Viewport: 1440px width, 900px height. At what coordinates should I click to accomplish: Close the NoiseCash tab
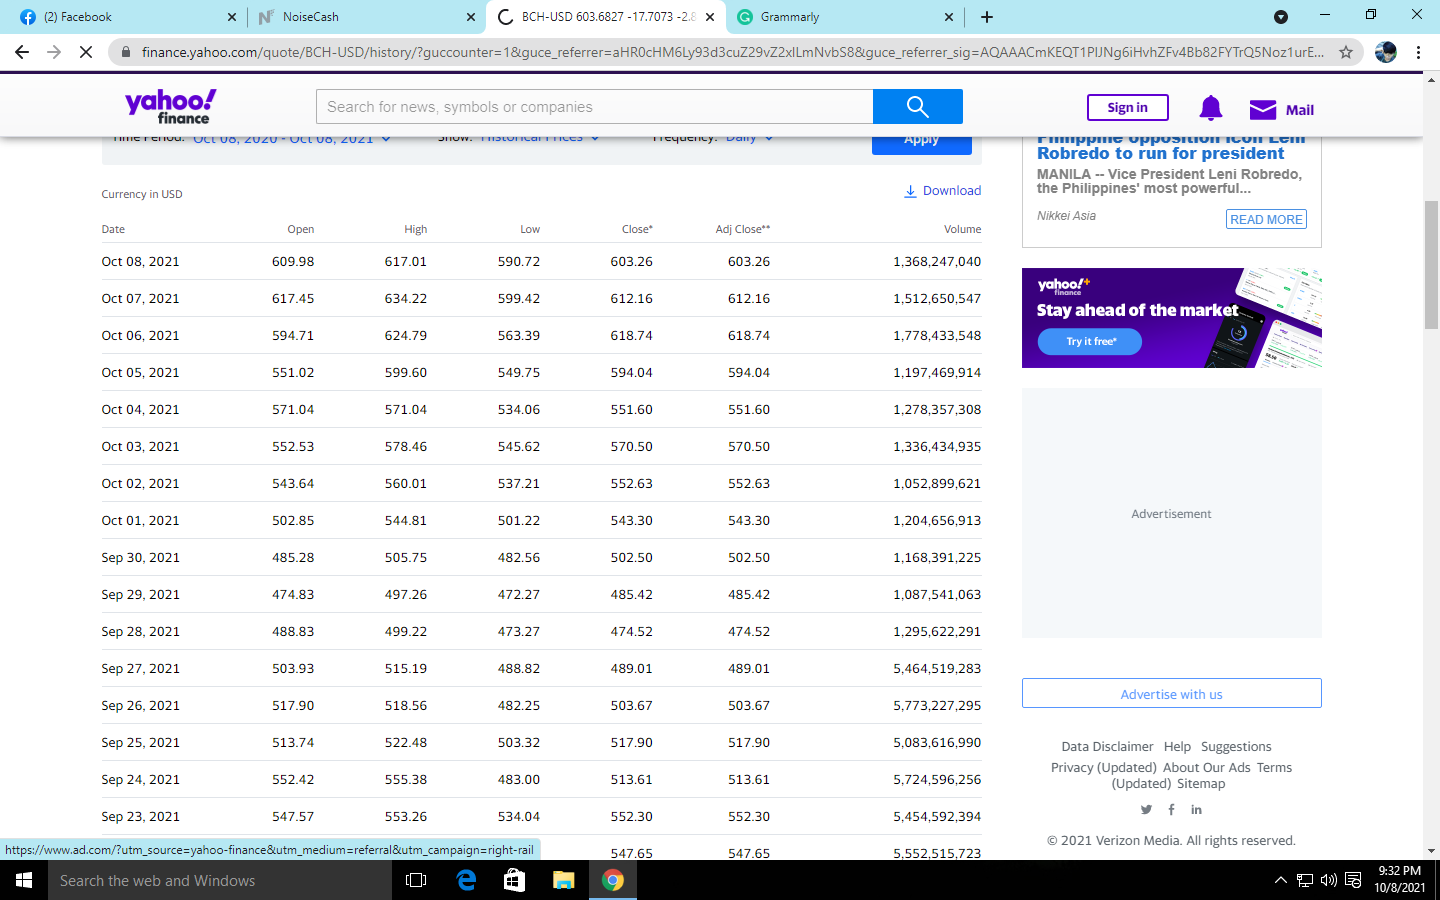tap(471, 17)
